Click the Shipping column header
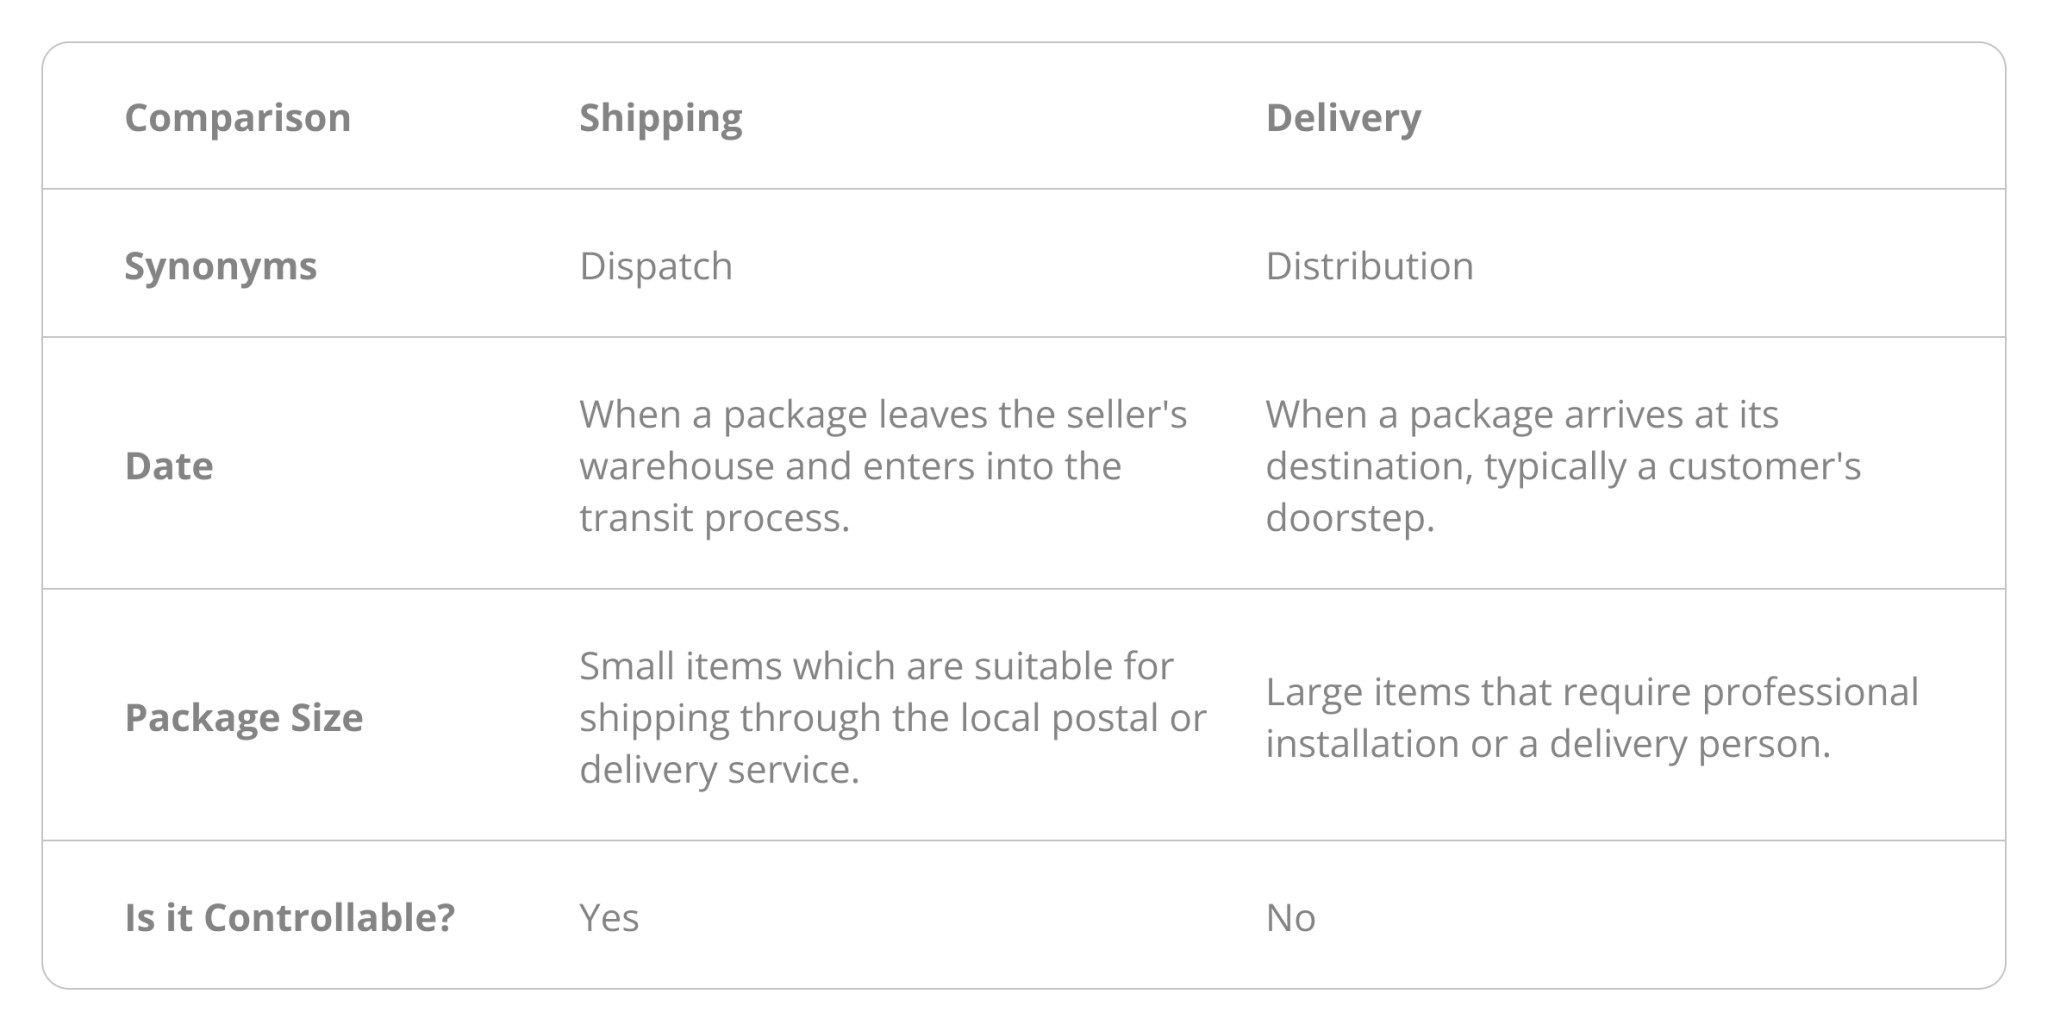 tap(660, 118)
